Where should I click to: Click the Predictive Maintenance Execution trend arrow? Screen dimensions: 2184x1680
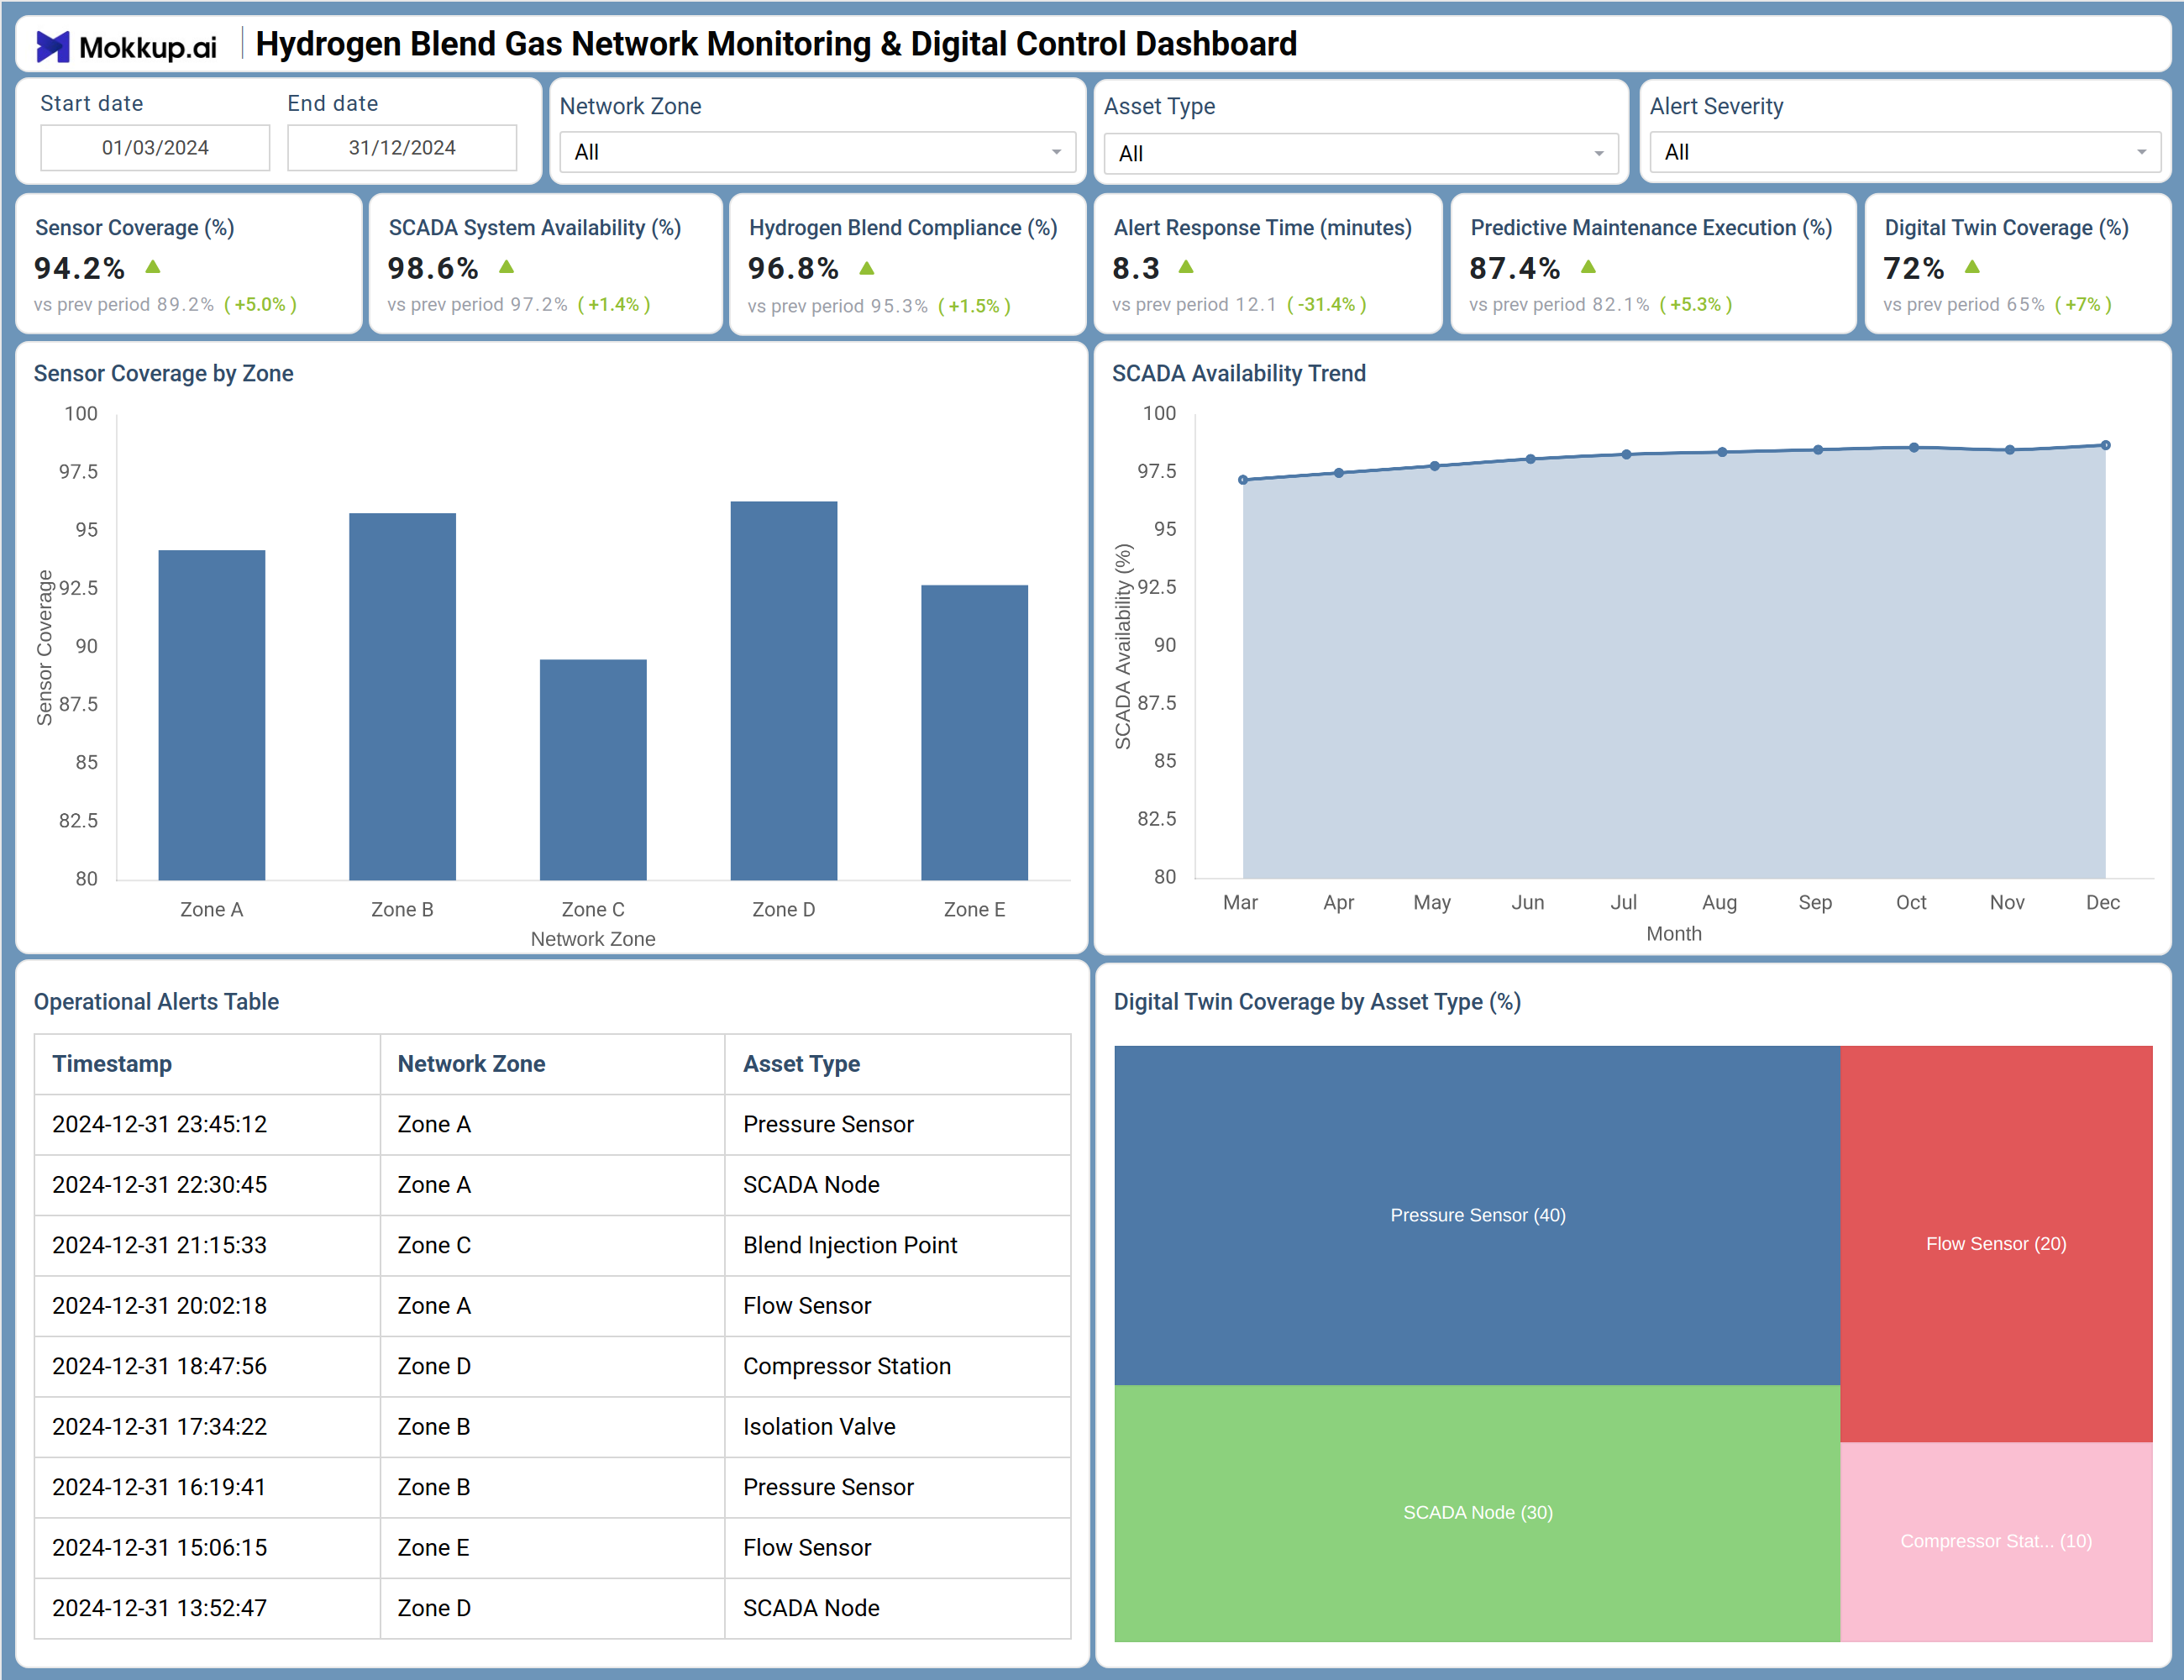1588,267
